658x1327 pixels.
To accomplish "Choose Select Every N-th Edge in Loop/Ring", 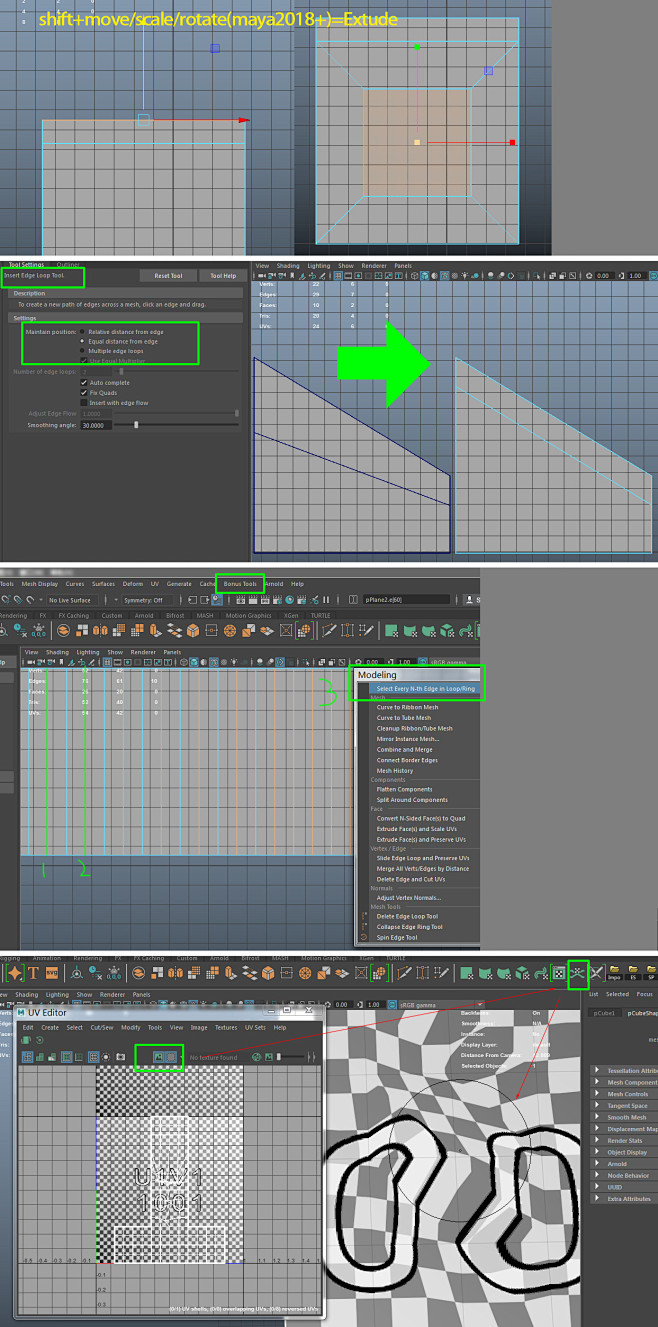I will click(x=424, y=688).
